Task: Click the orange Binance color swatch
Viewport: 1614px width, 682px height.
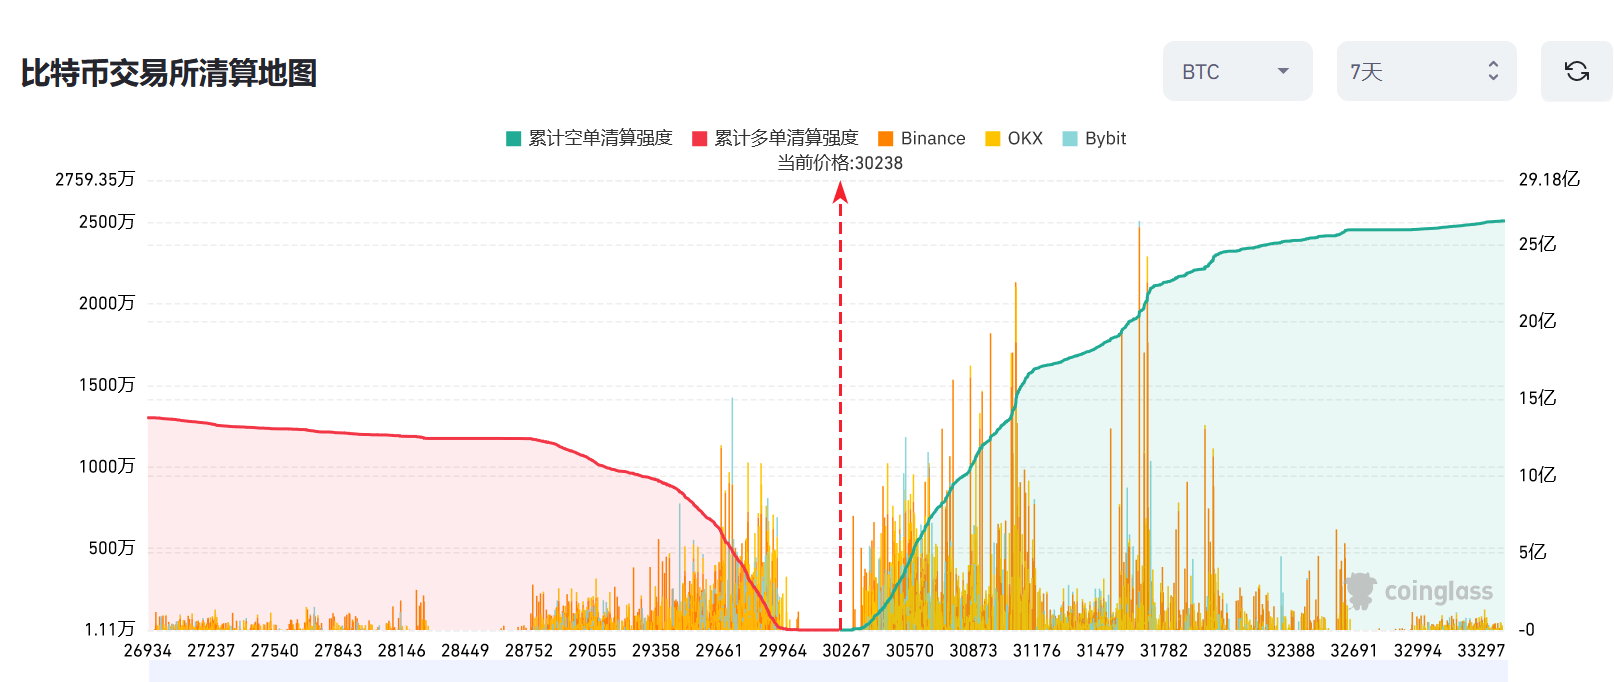Action: [x=885, y=138]
